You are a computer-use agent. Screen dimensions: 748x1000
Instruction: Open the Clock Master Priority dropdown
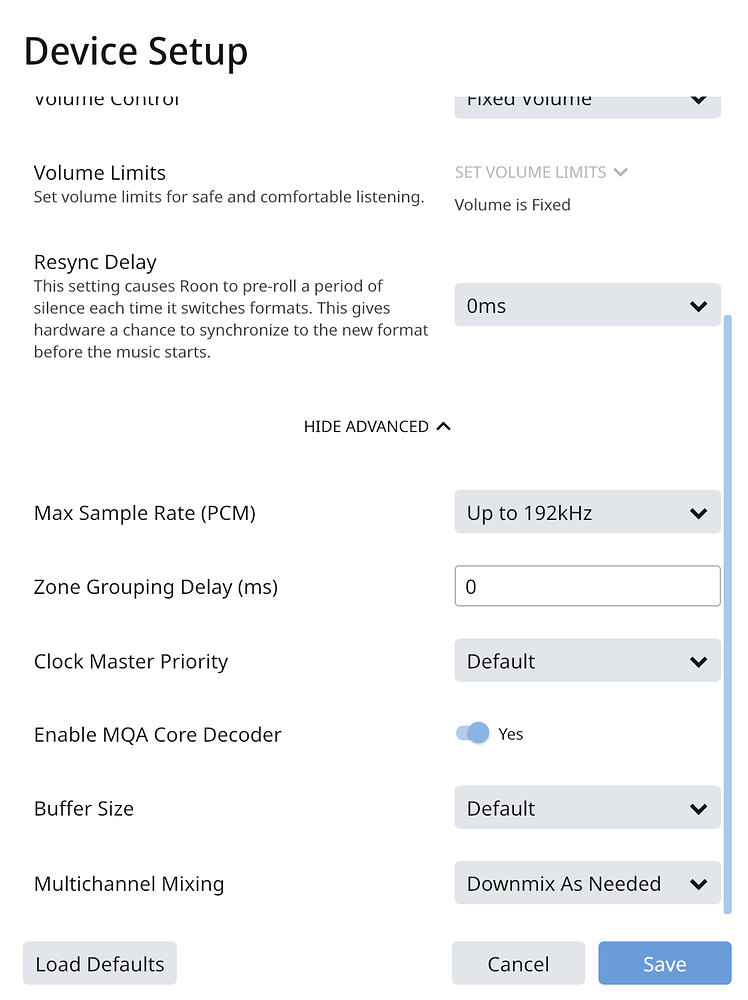[x=587, y=661]
